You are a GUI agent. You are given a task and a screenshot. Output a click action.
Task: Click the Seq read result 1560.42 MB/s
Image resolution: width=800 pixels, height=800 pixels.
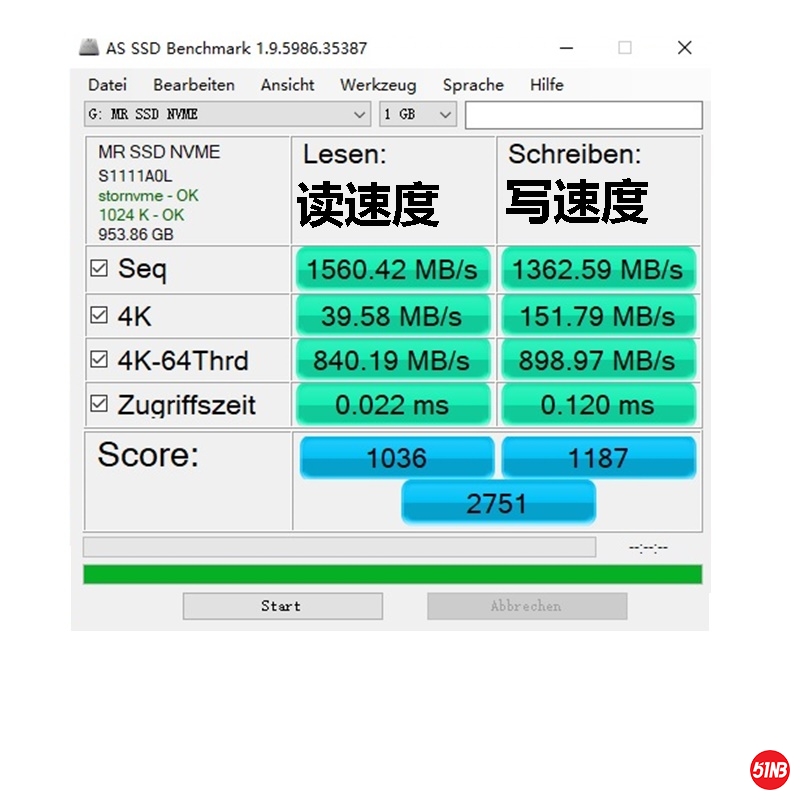393,269
